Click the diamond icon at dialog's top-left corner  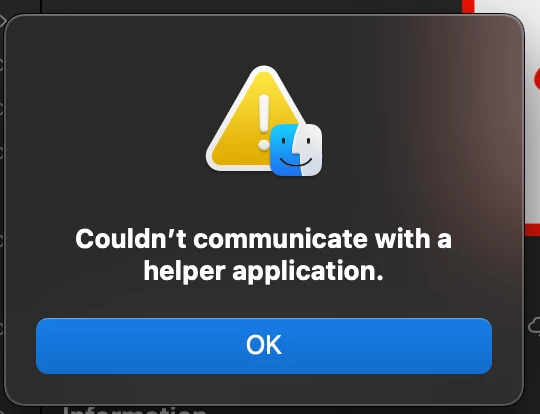click(2, 21)
